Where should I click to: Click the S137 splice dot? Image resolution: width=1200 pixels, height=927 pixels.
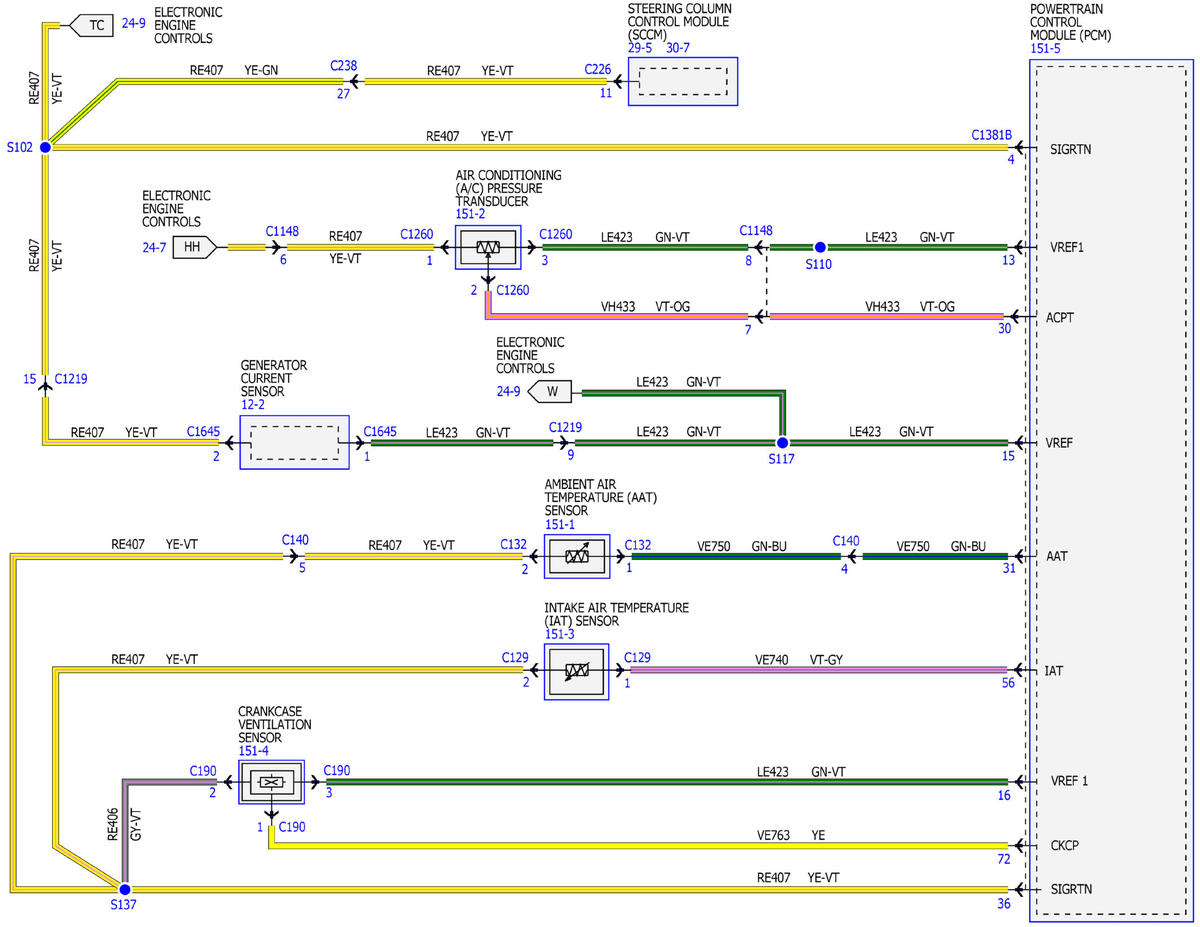pos(125,889)
